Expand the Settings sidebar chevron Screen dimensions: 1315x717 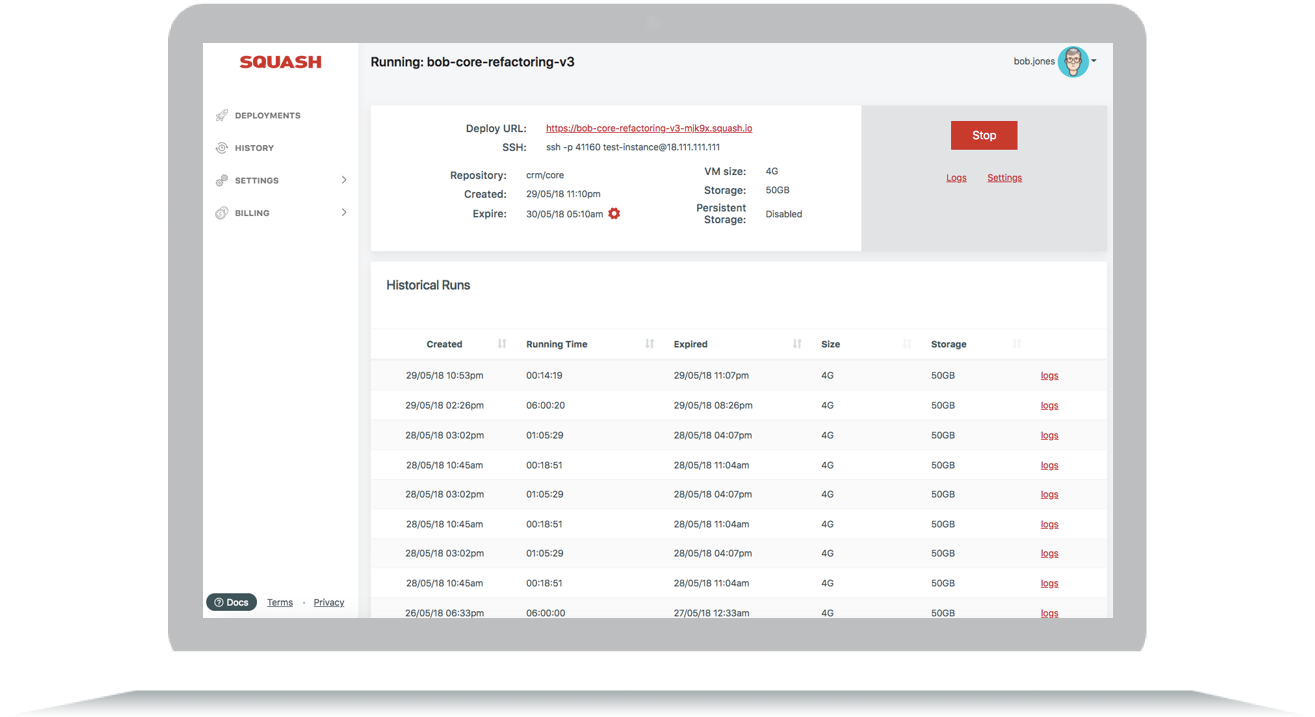point(344,180)
